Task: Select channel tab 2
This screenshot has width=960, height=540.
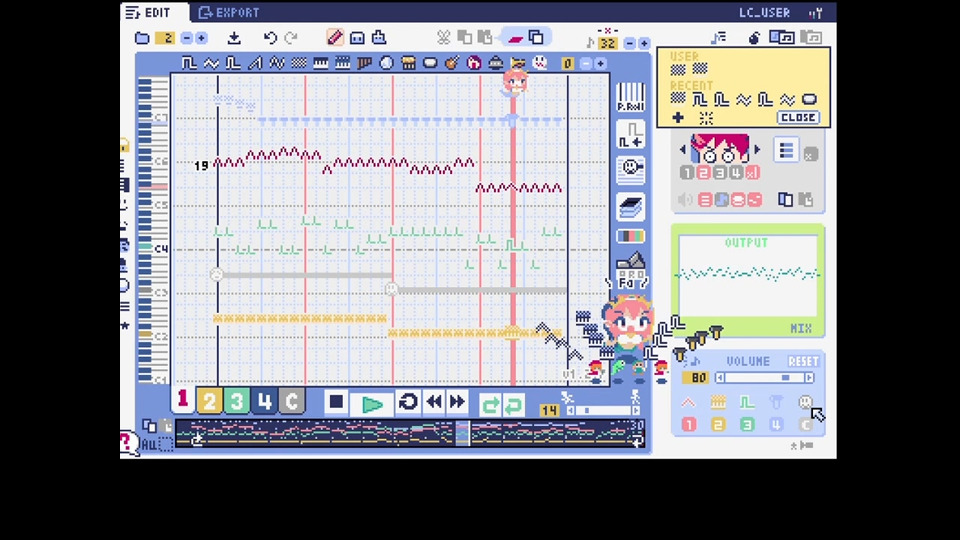Action: [x=209, y=401]
